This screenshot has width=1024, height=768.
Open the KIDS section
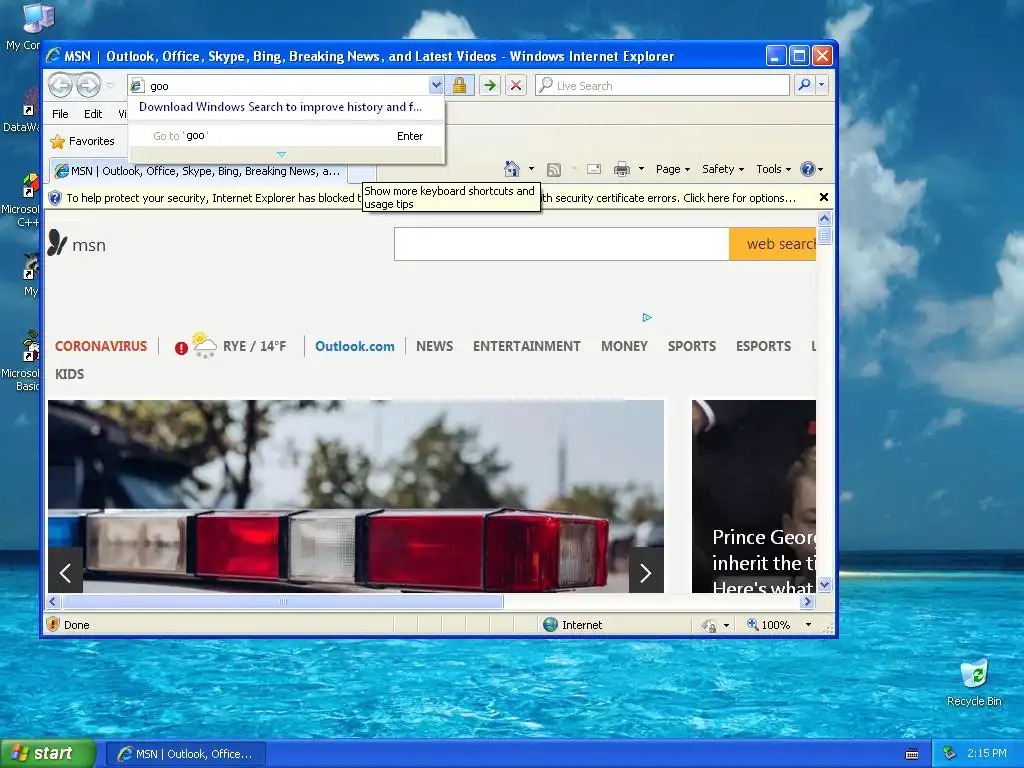(70, 374)
